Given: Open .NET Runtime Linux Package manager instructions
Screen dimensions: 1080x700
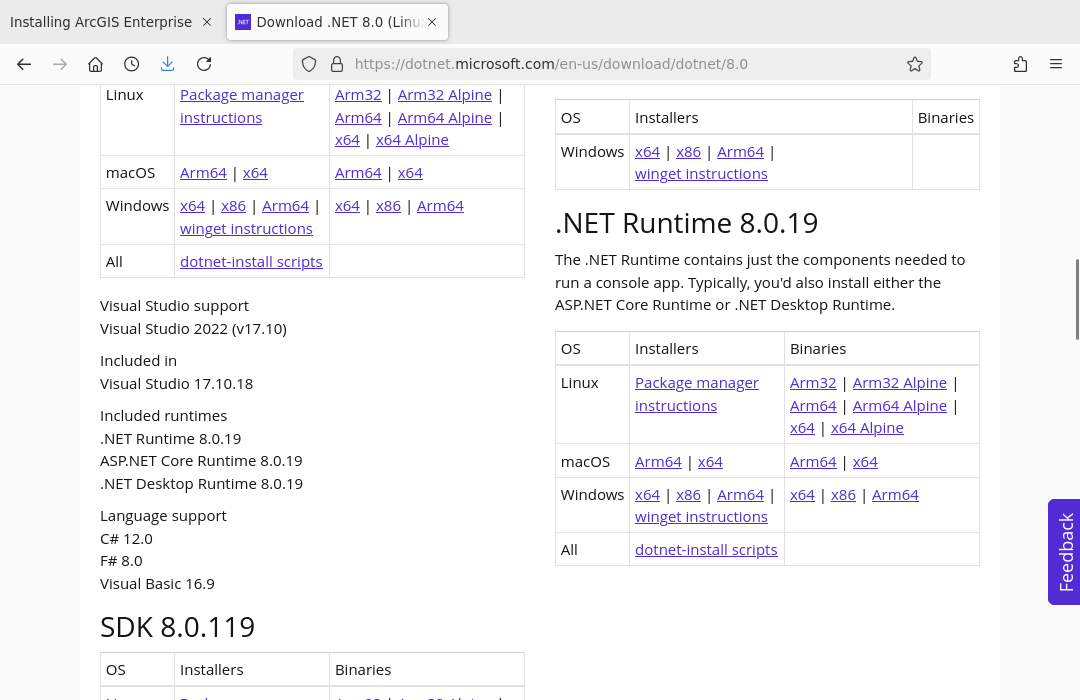Looking at the screenshot, I should click(x=696, y=394).
